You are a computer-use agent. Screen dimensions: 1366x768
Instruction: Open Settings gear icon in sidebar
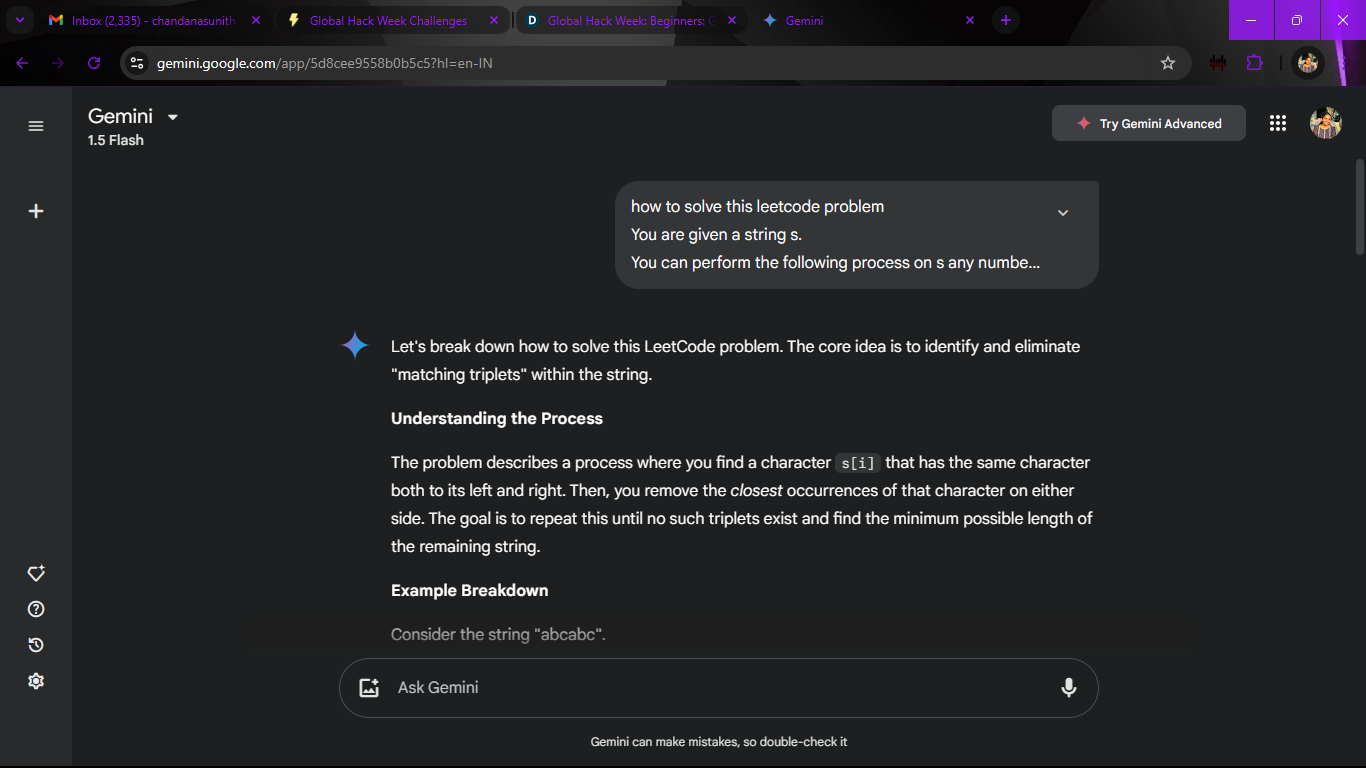(x=36, y=681)
